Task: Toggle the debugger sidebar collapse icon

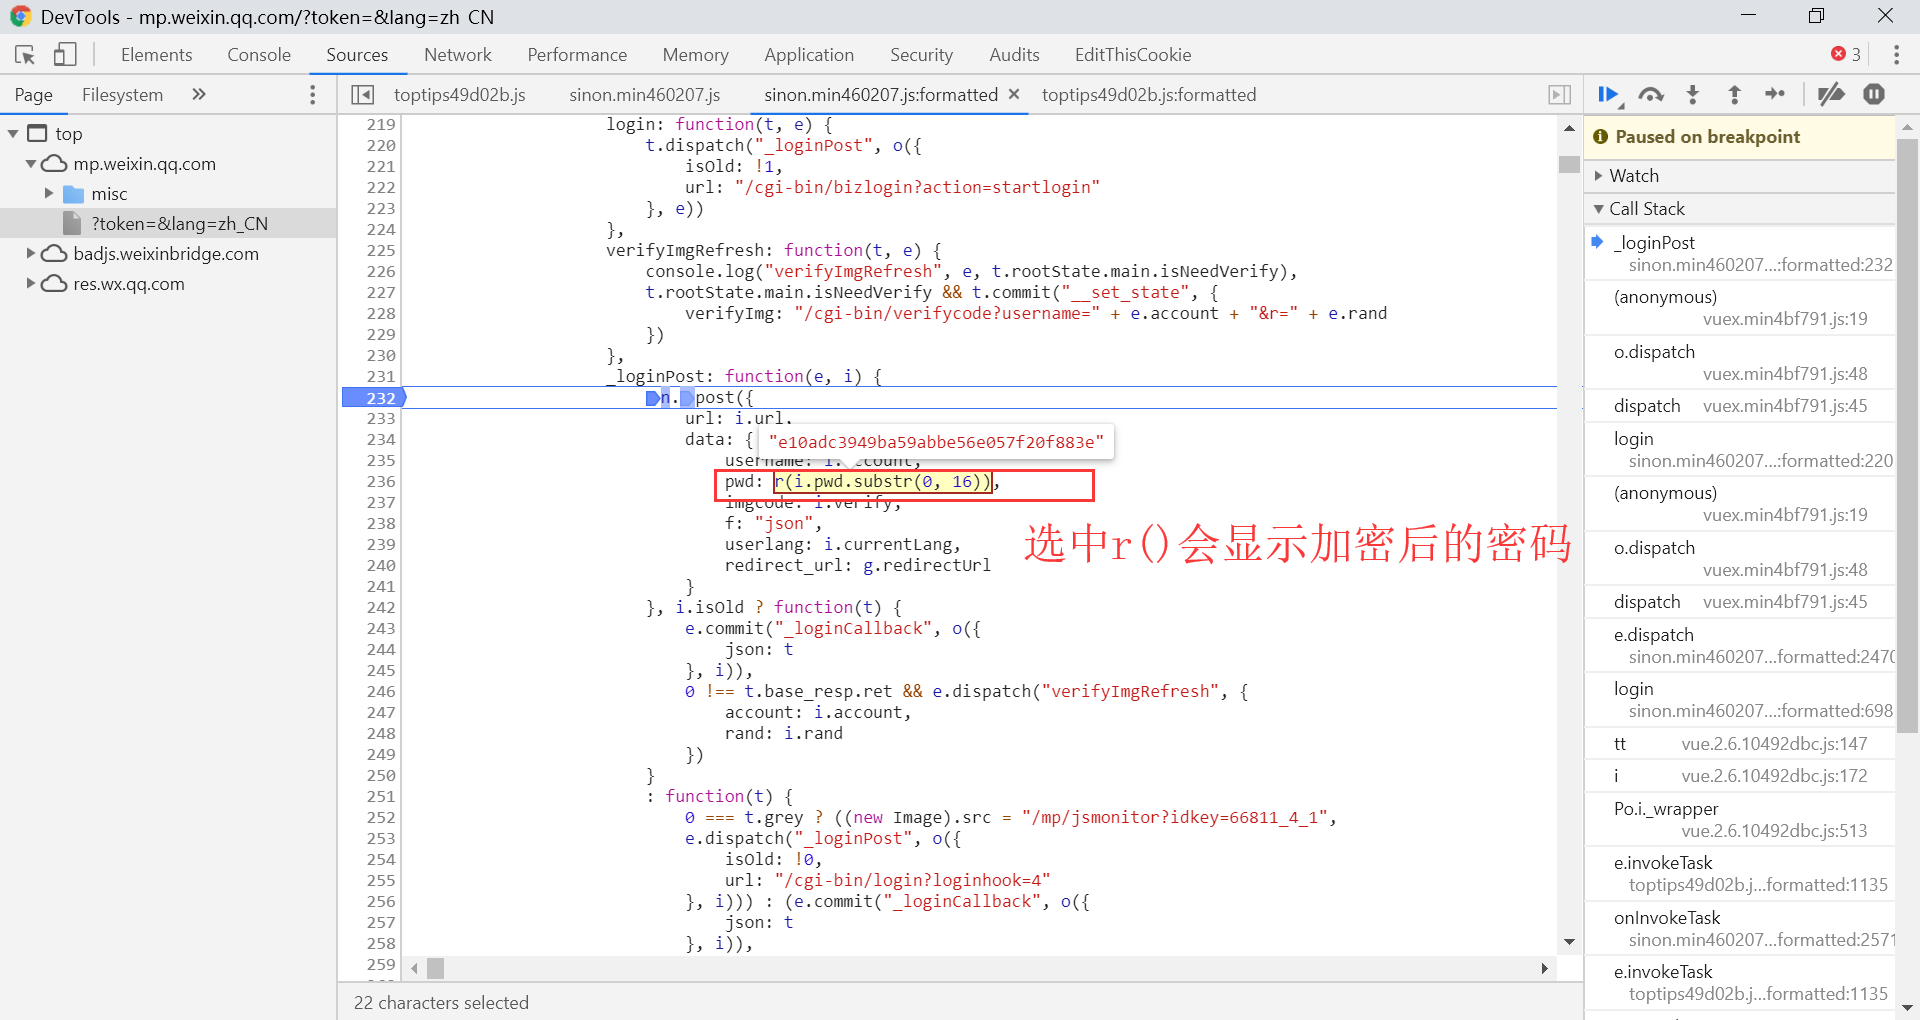Action: [x=1559, y=95]
